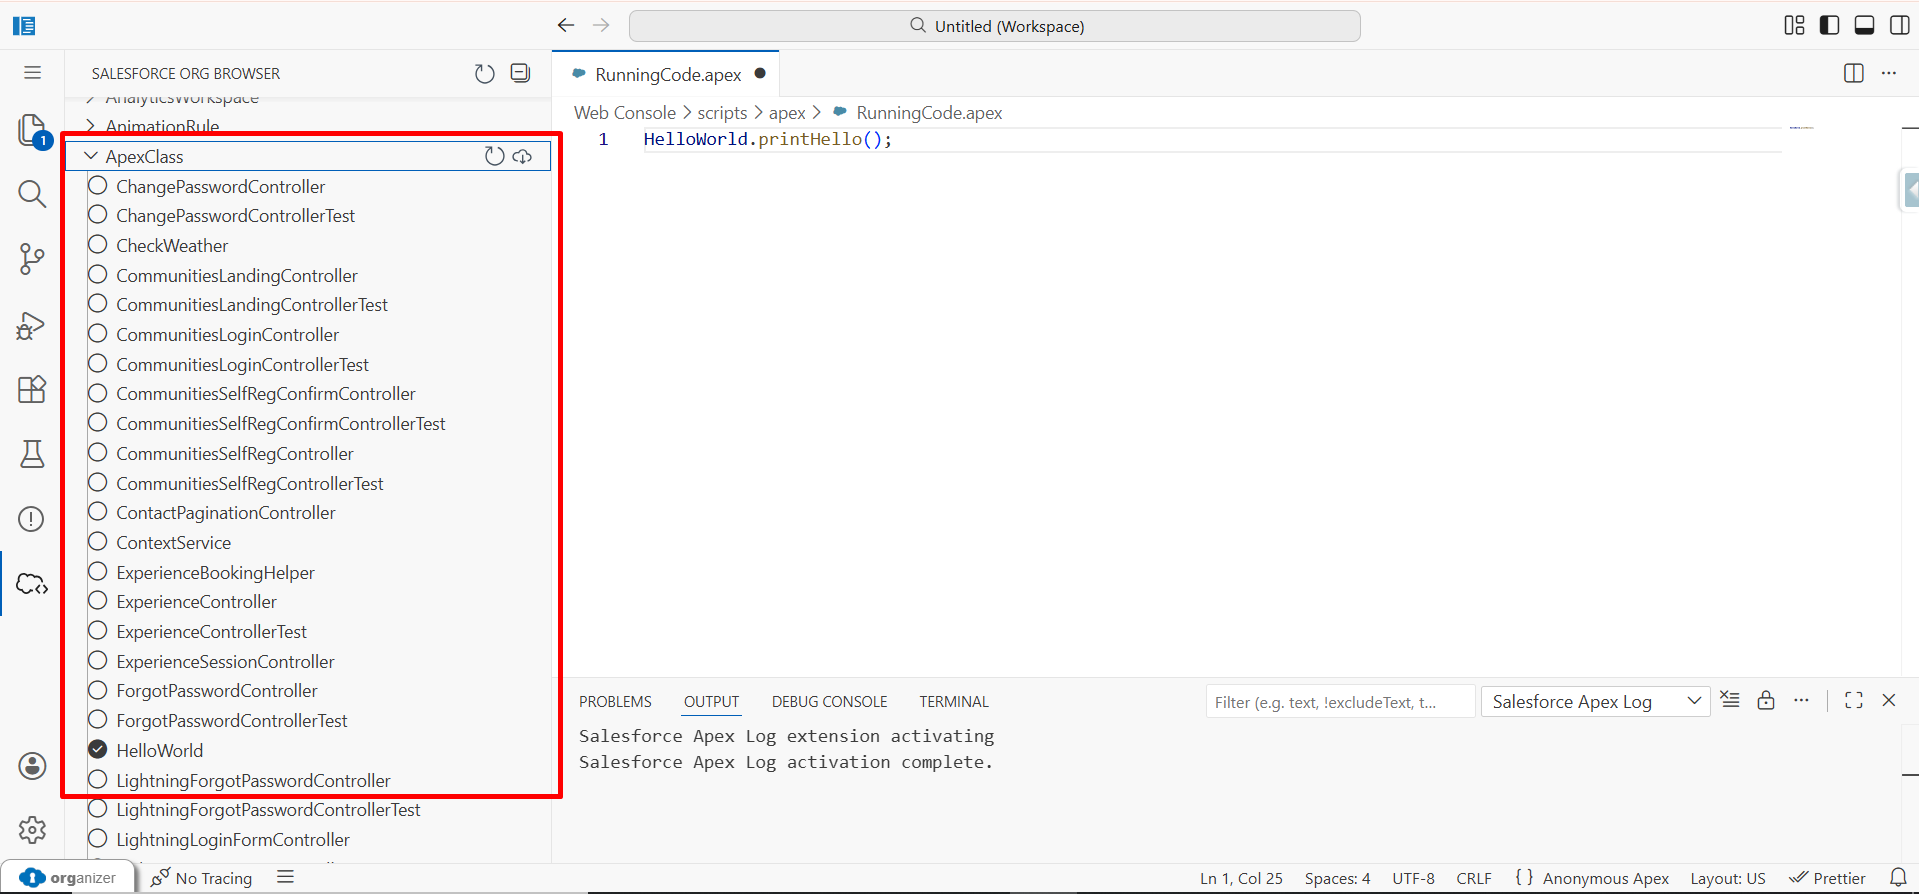The image size is (1919, 894).
Task: Click No Tracing in status bar
Action: pos(201,878)
